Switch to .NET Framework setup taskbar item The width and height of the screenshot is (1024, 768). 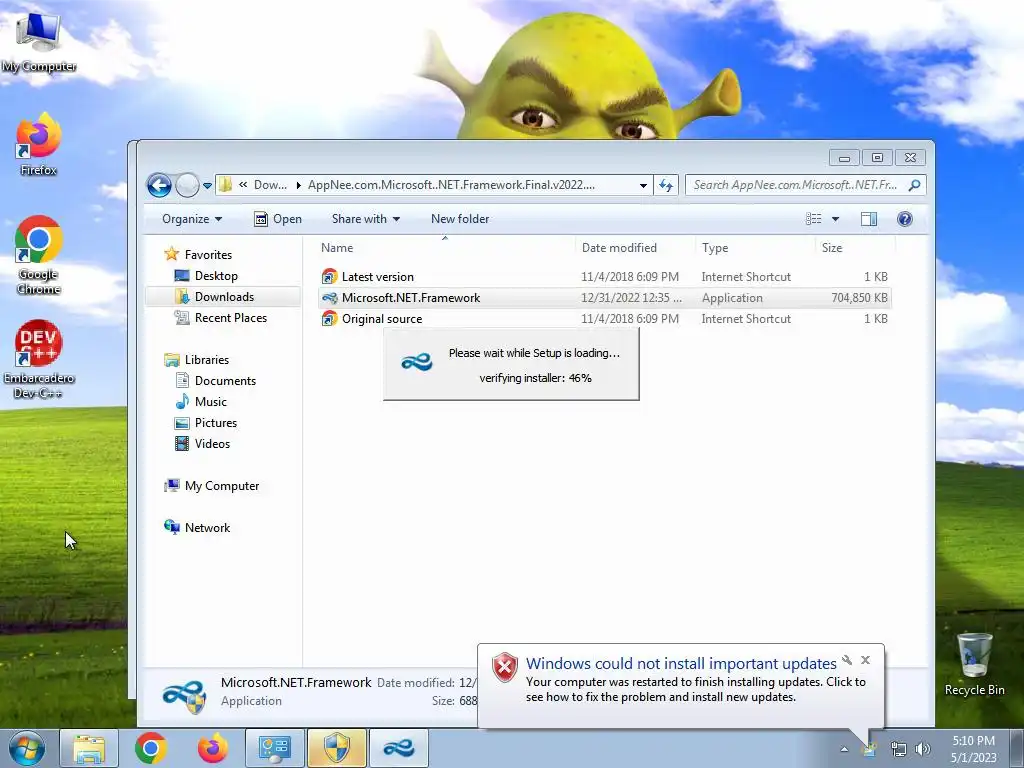(x=399, y=748)
